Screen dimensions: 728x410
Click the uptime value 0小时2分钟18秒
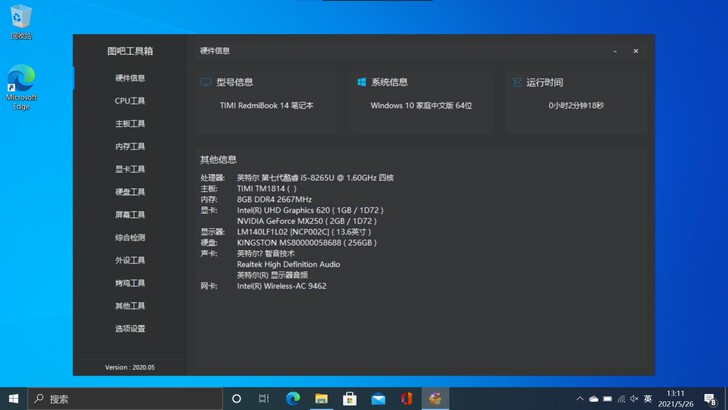576,105
